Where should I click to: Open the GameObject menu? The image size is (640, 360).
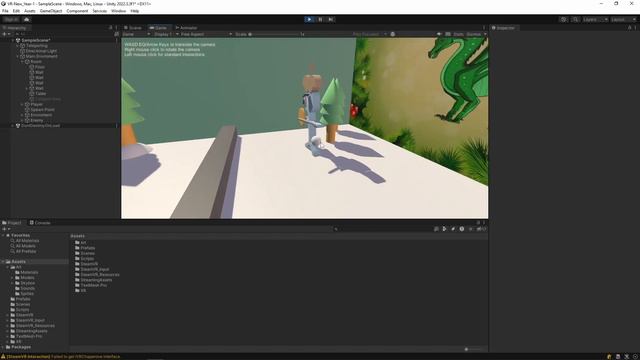51,11
